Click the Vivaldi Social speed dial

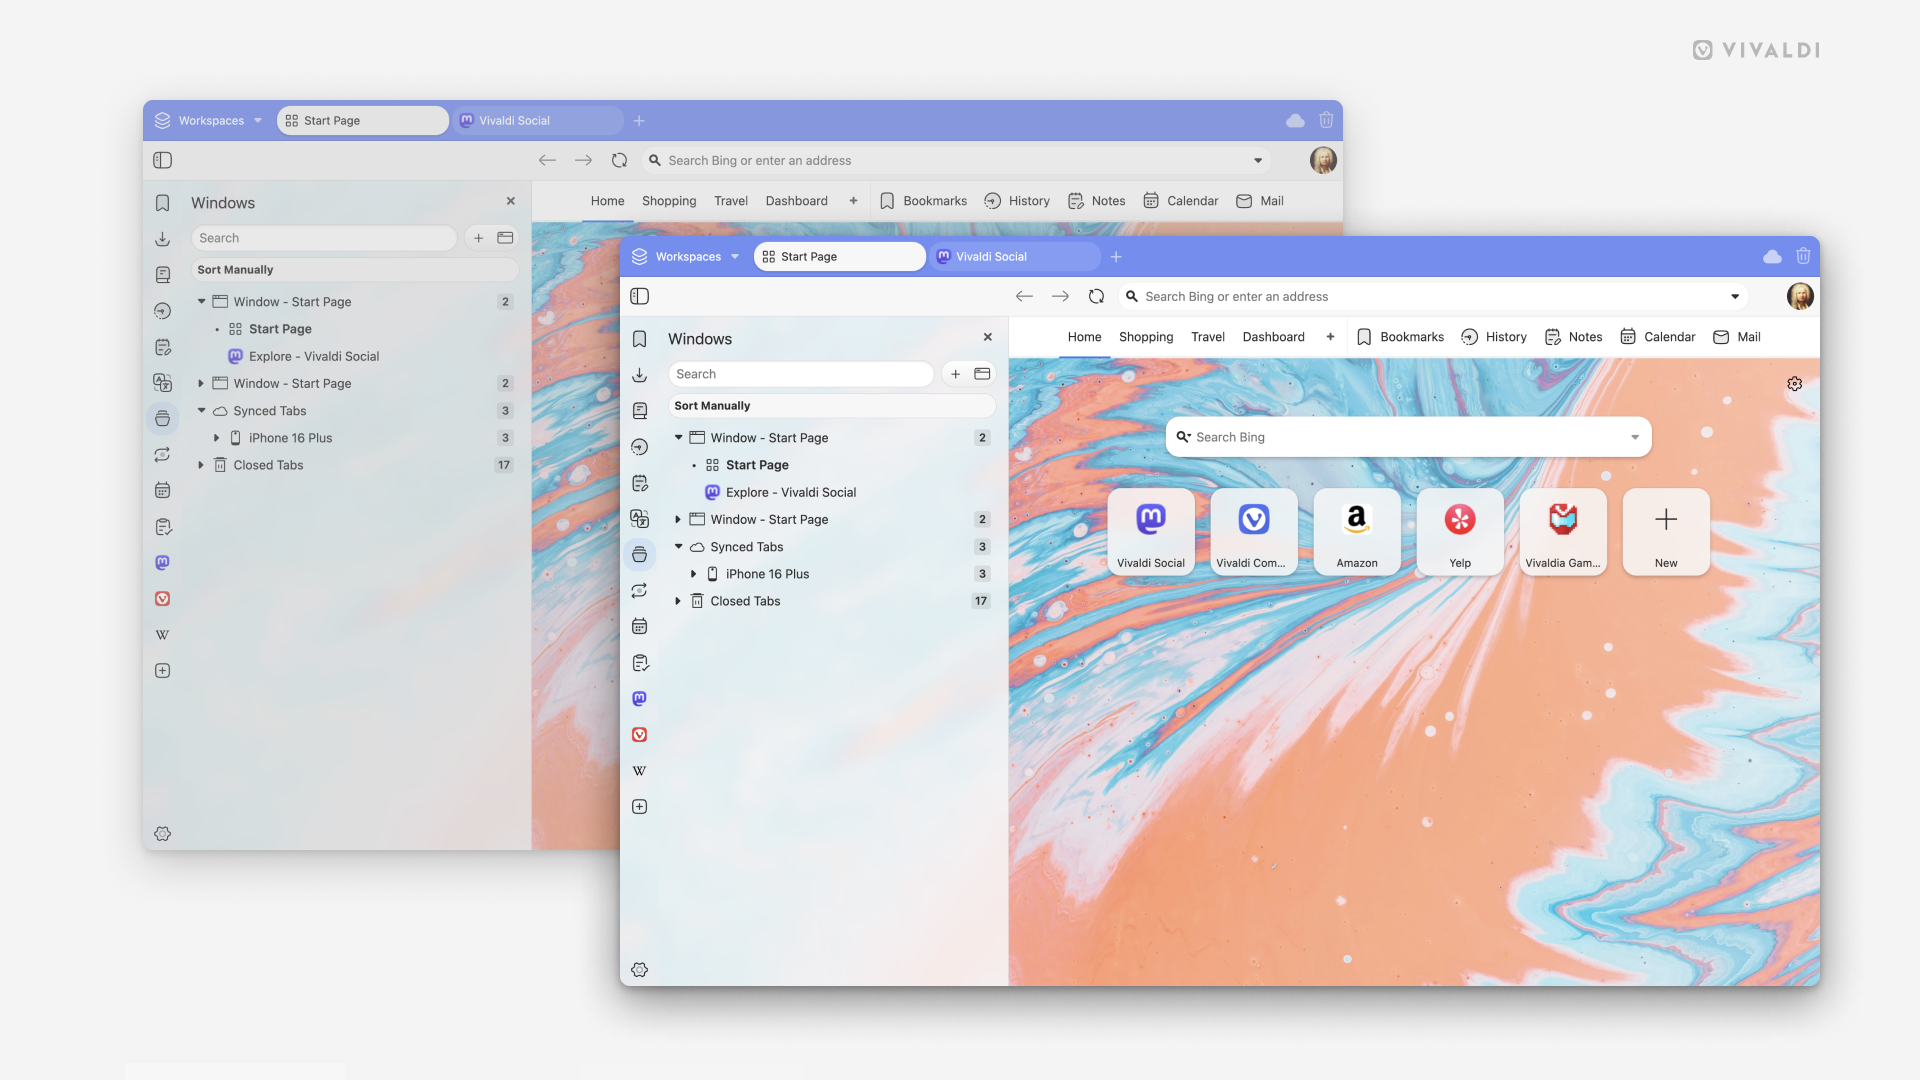pos(1151,527)
